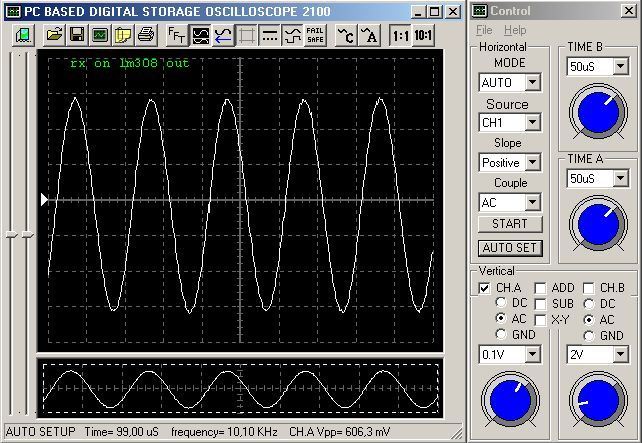Uncheck the CH.A channel checkbox
642x443 pixels.
click(484, 288)
